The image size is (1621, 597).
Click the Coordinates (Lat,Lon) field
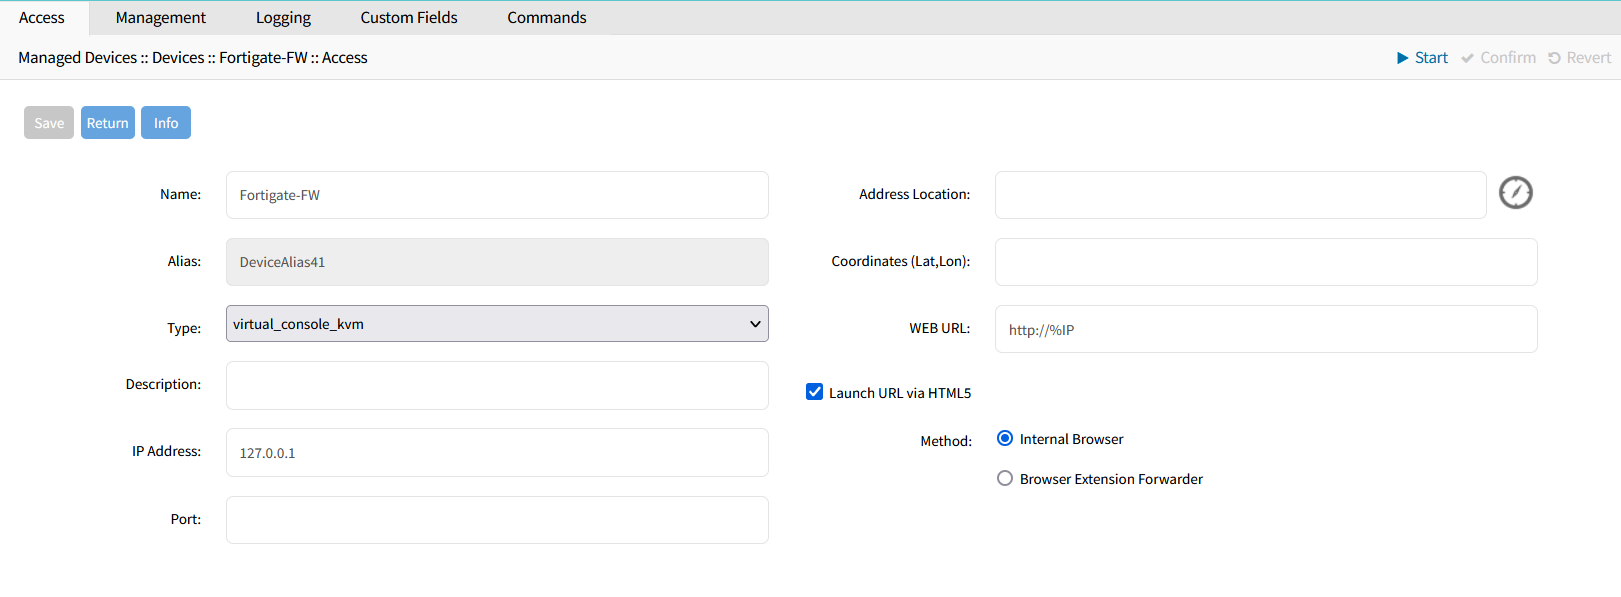(x=1266, y=262)
